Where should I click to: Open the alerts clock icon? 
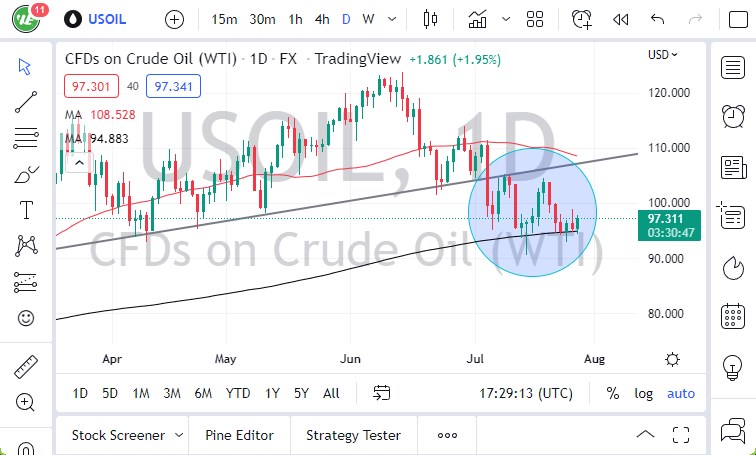[581, 19]
